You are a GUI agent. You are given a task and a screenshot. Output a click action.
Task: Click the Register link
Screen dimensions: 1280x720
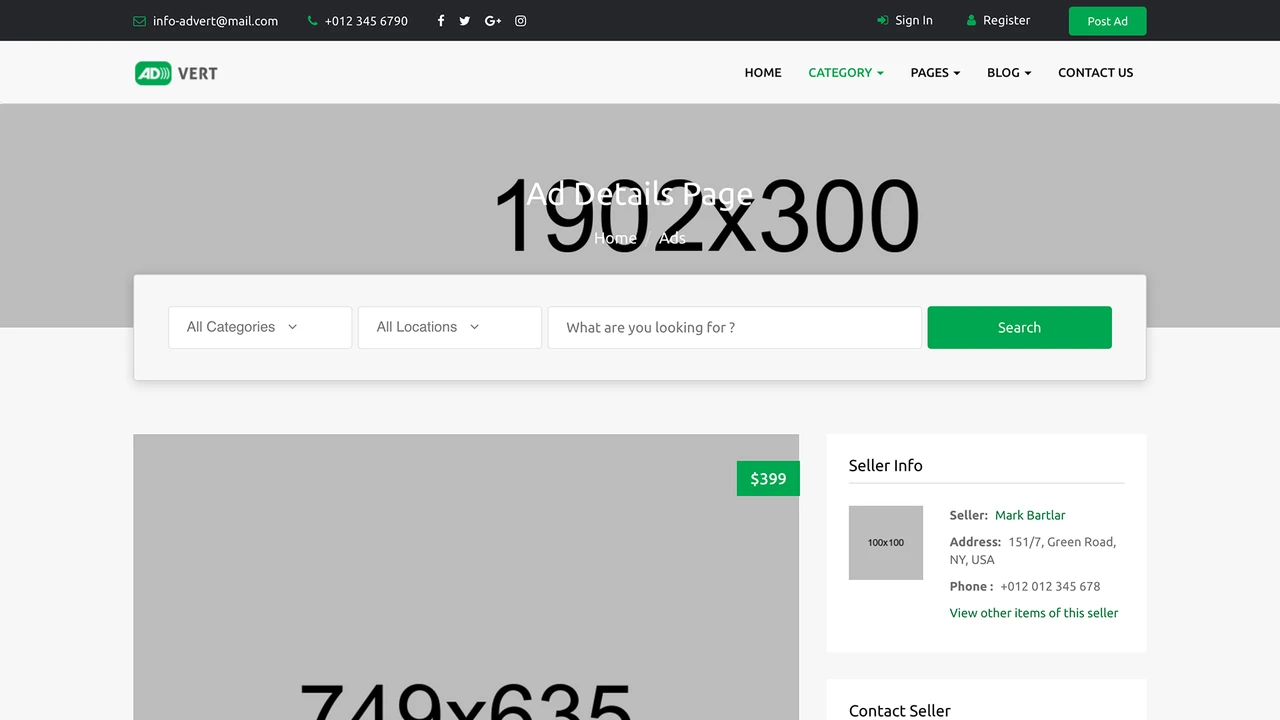pos(1006,20)
